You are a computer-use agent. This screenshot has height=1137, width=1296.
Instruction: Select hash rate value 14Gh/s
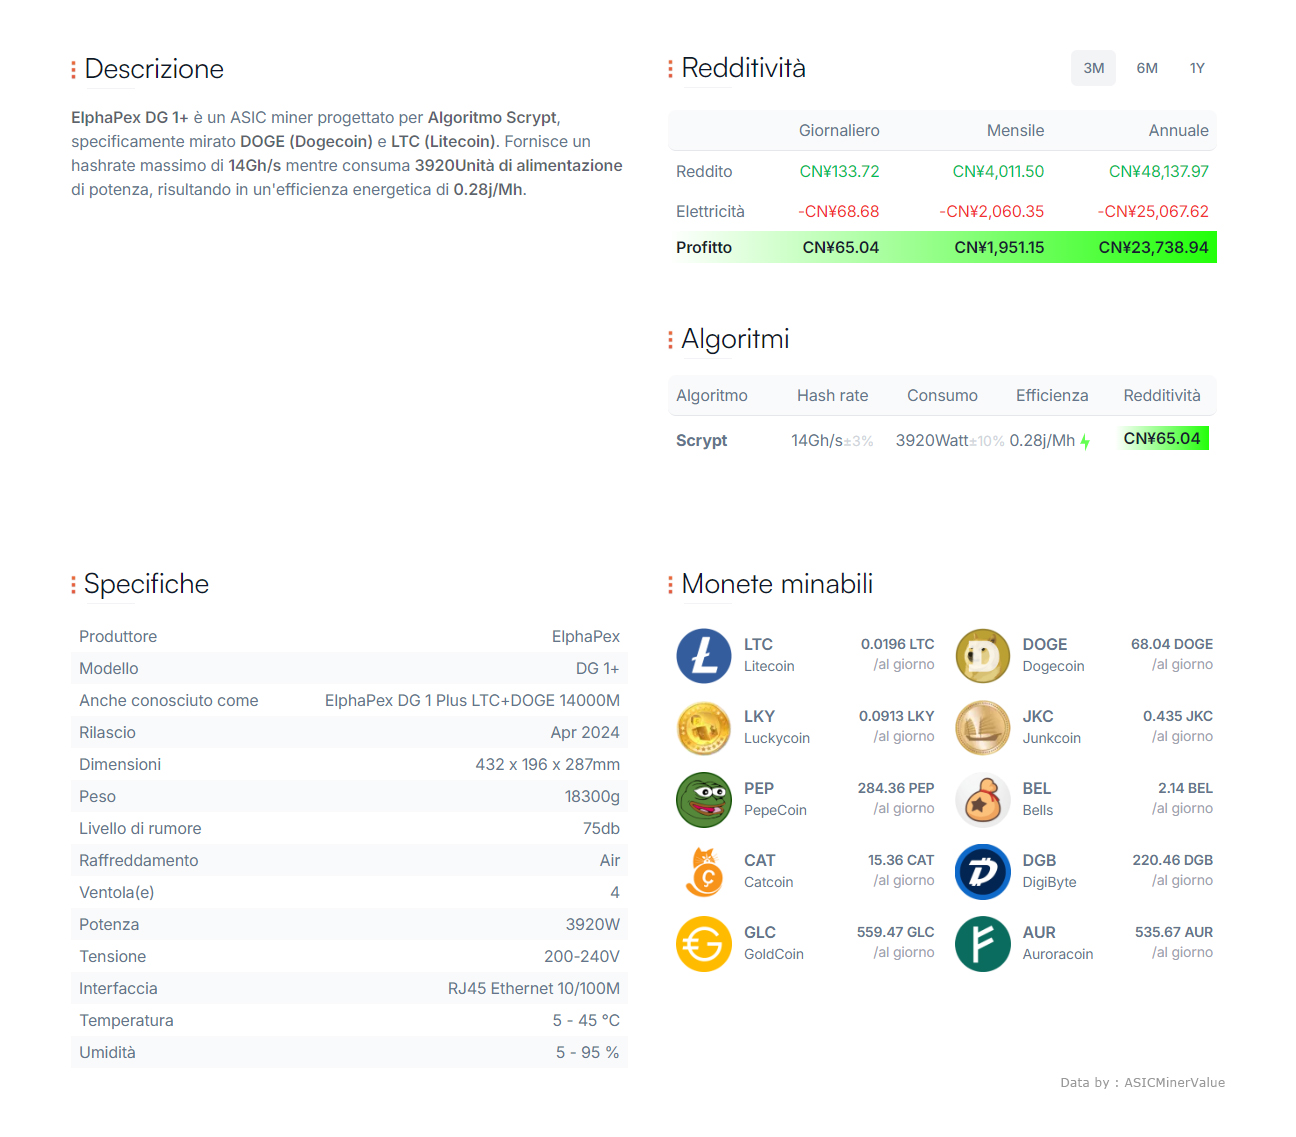817,440
